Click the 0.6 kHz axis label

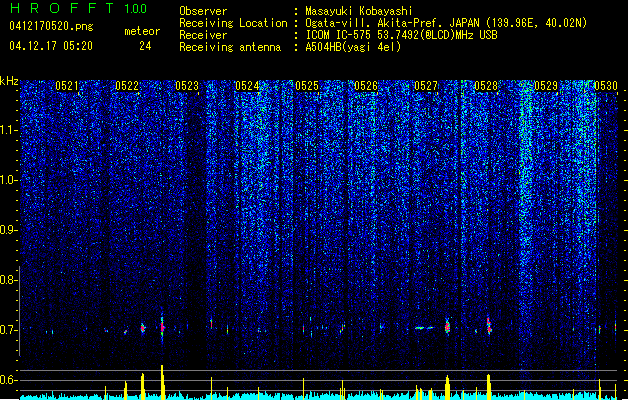(x=8, y=380)
